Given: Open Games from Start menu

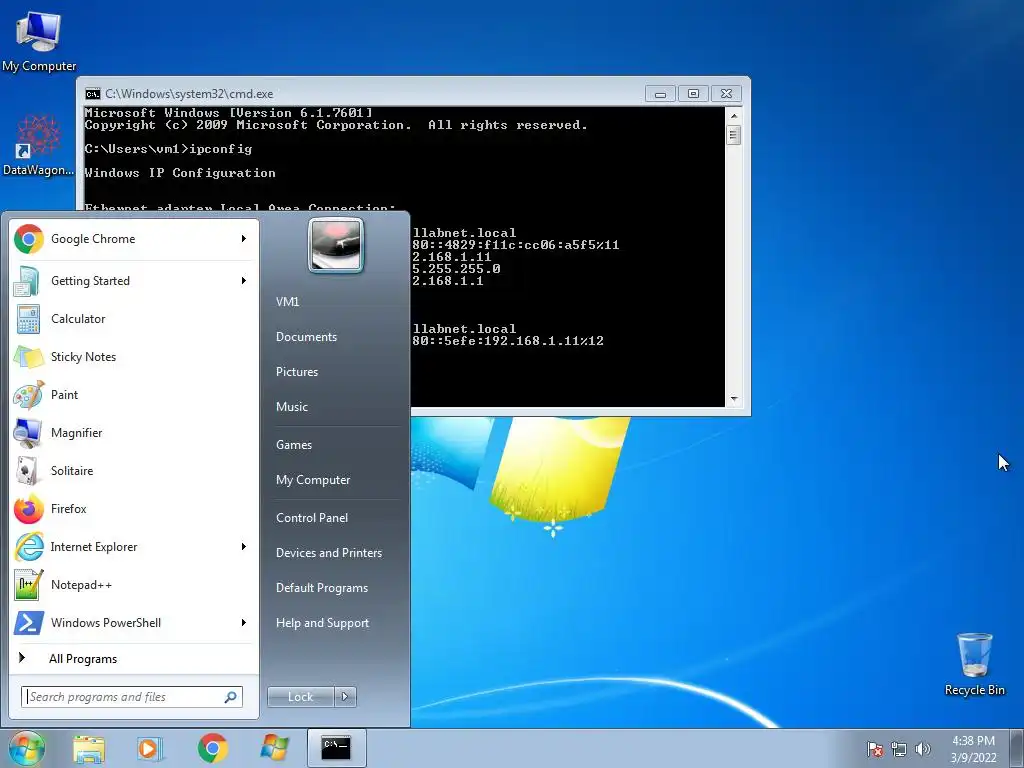Looking at the screenshot, I should click(294, 445).
